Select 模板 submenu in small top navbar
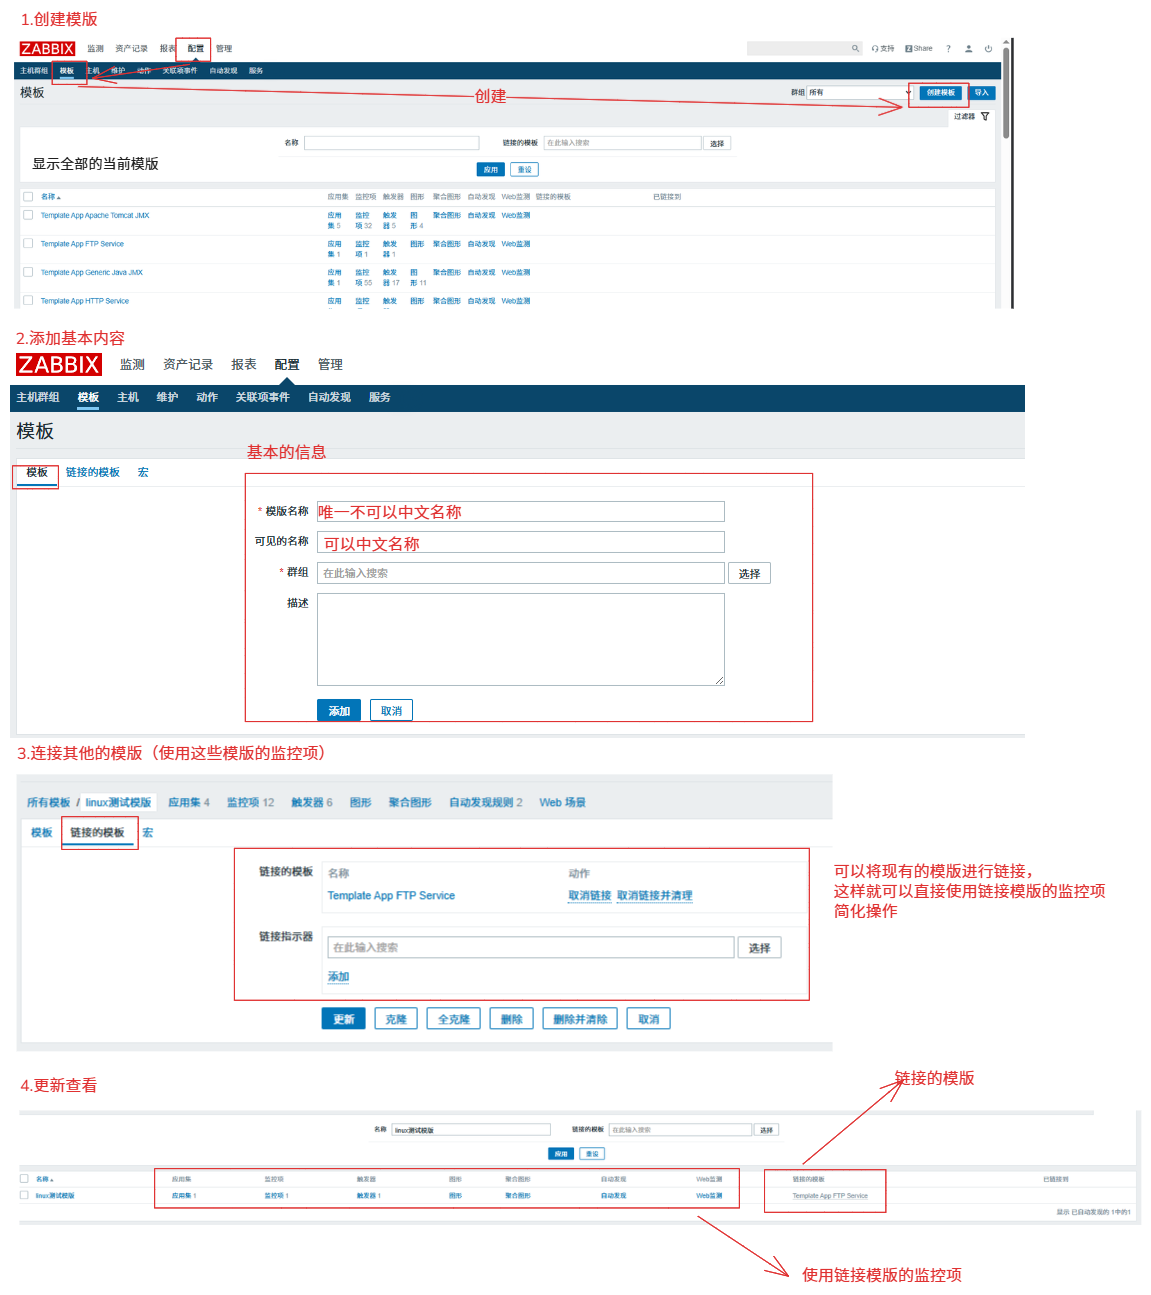1151x1295 pixels. click(x=67, y=71)
